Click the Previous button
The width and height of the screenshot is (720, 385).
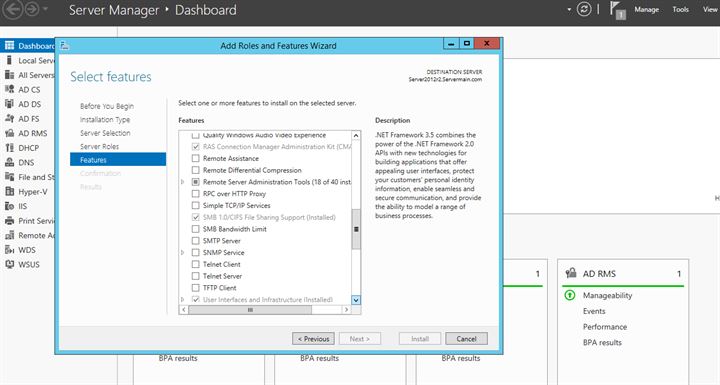coord(313,339)
